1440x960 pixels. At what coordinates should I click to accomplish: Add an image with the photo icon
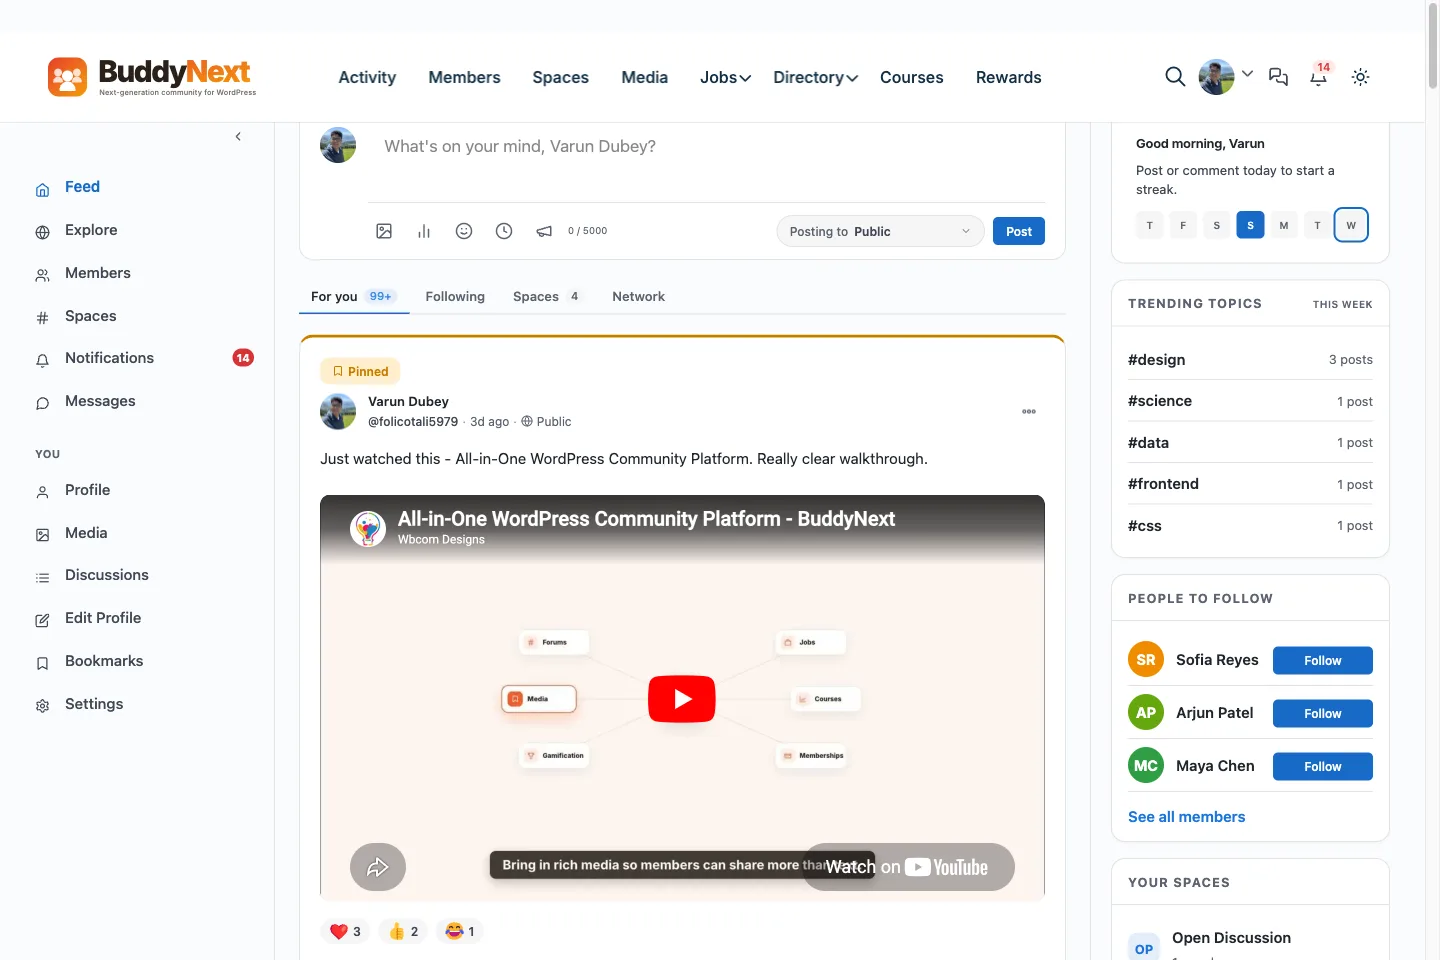(x=384, y=231)
